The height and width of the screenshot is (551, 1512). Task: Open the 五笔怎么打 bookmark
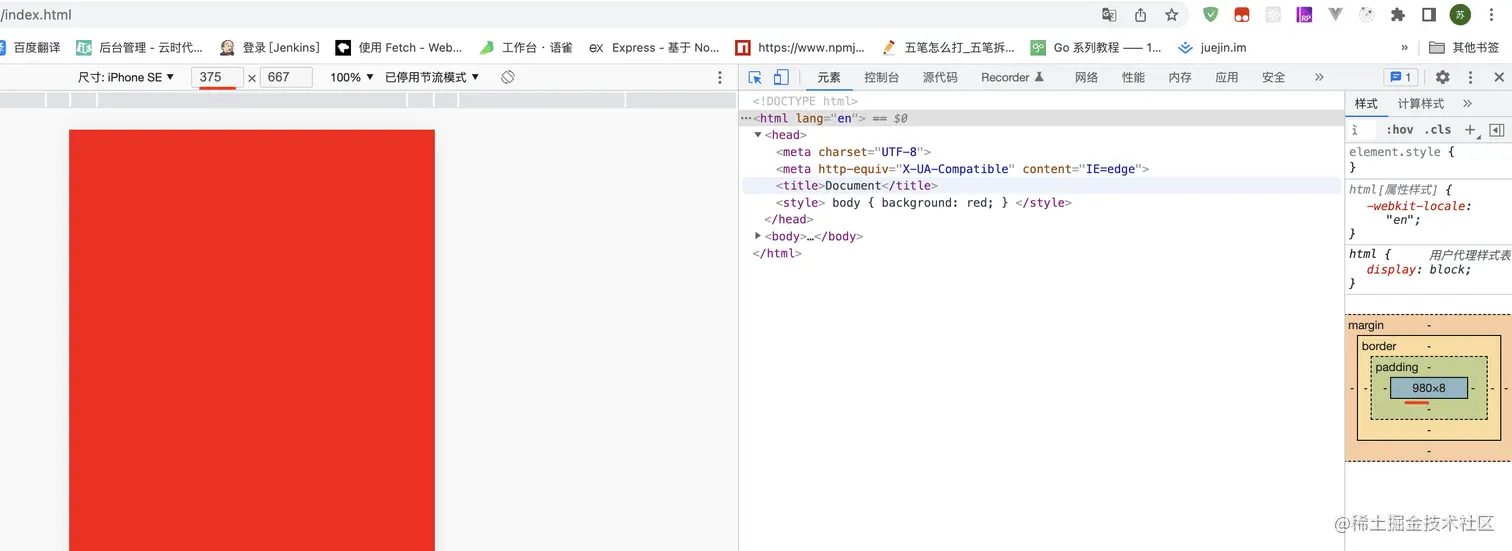tap(948, 47)
